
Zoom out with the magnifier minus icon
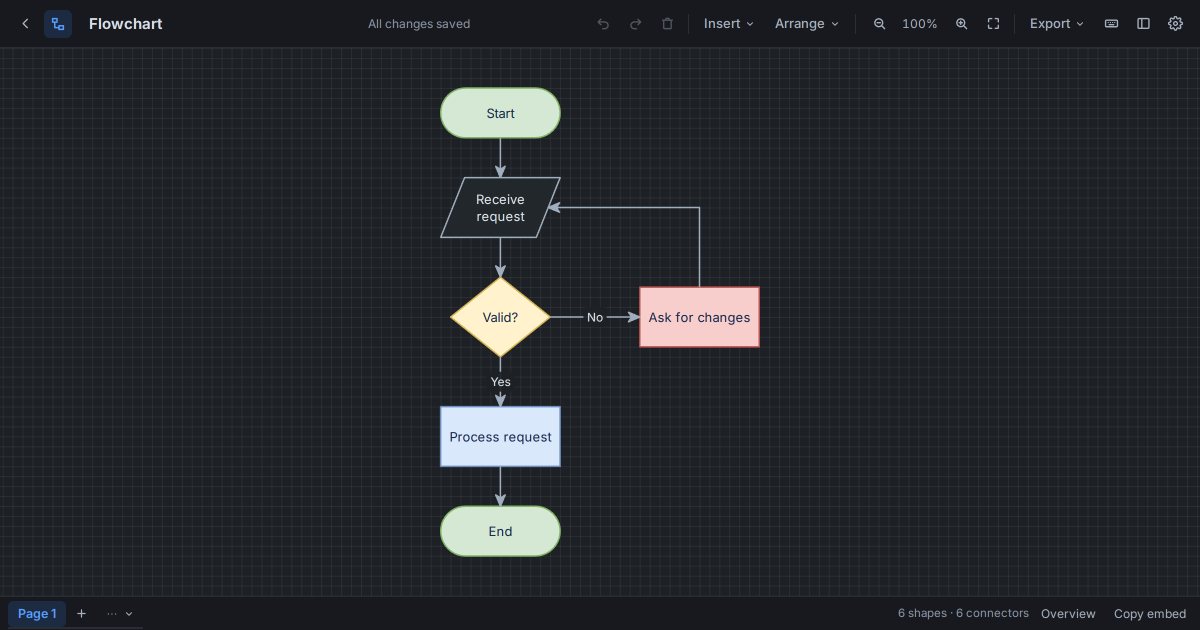point(879,24)
